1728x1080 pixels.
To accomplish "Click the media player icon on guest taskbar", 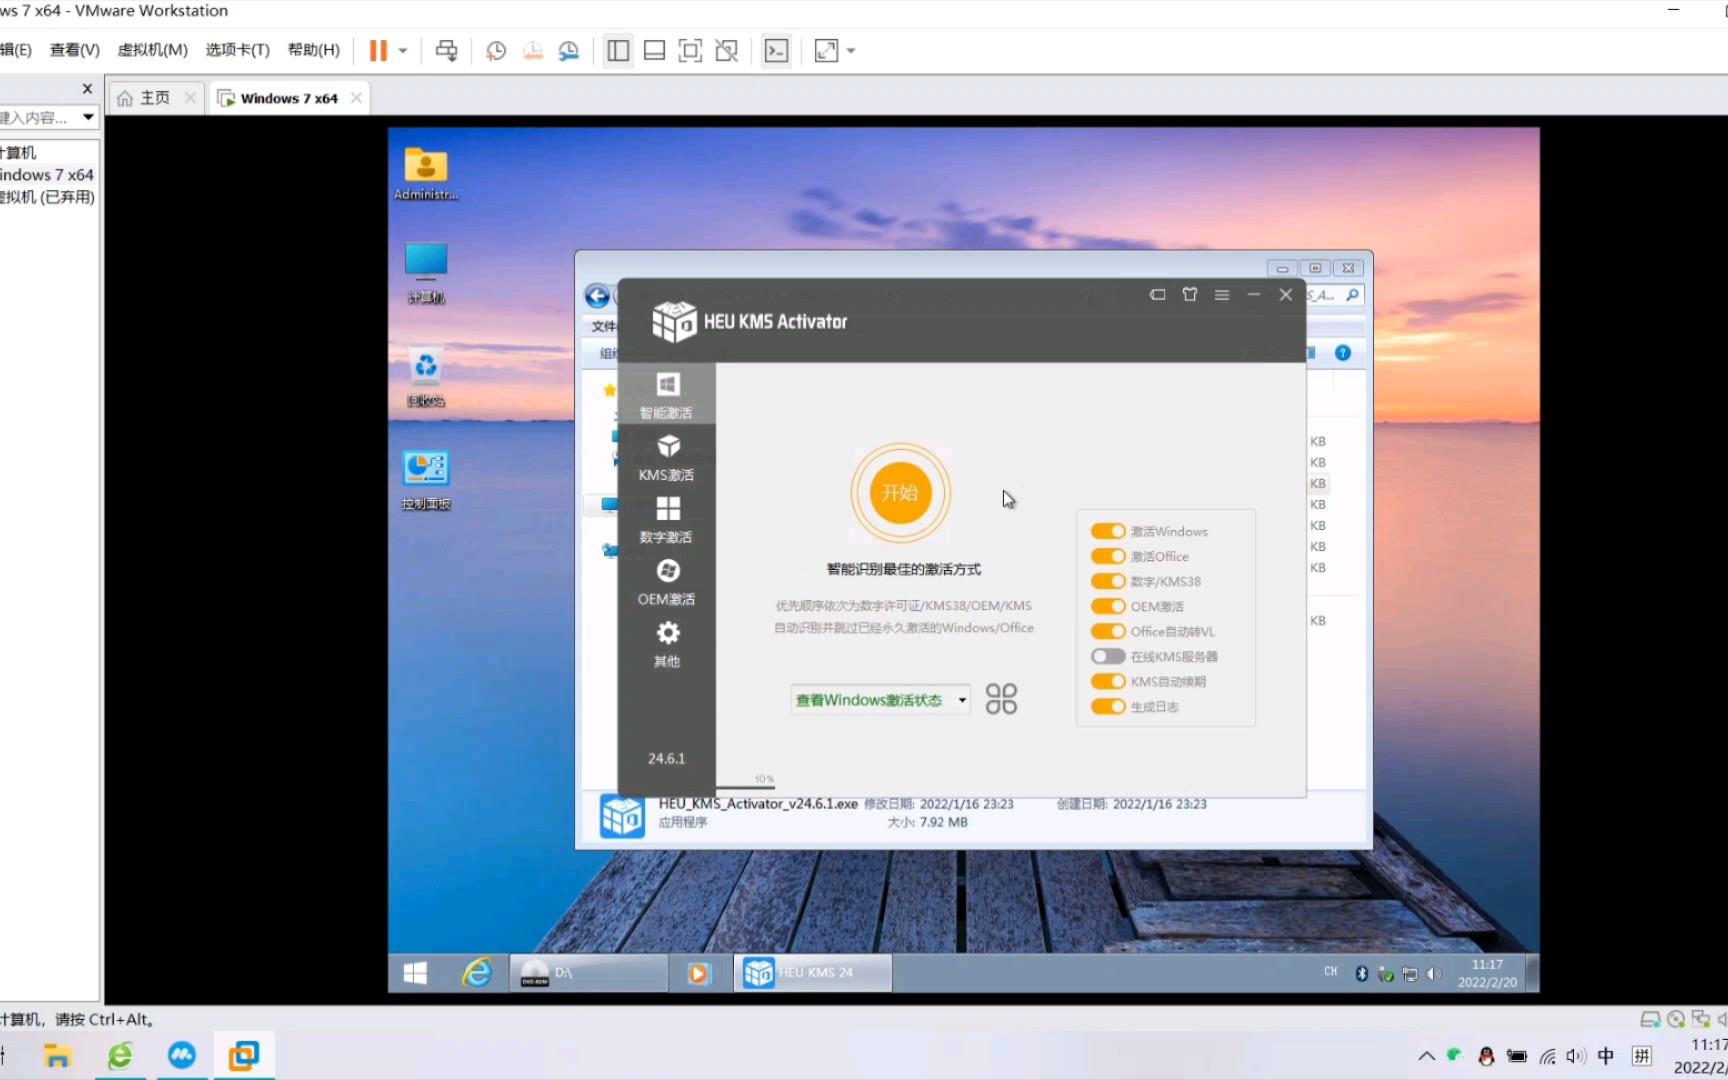I will pyautogui.click(x=698, y=972).
